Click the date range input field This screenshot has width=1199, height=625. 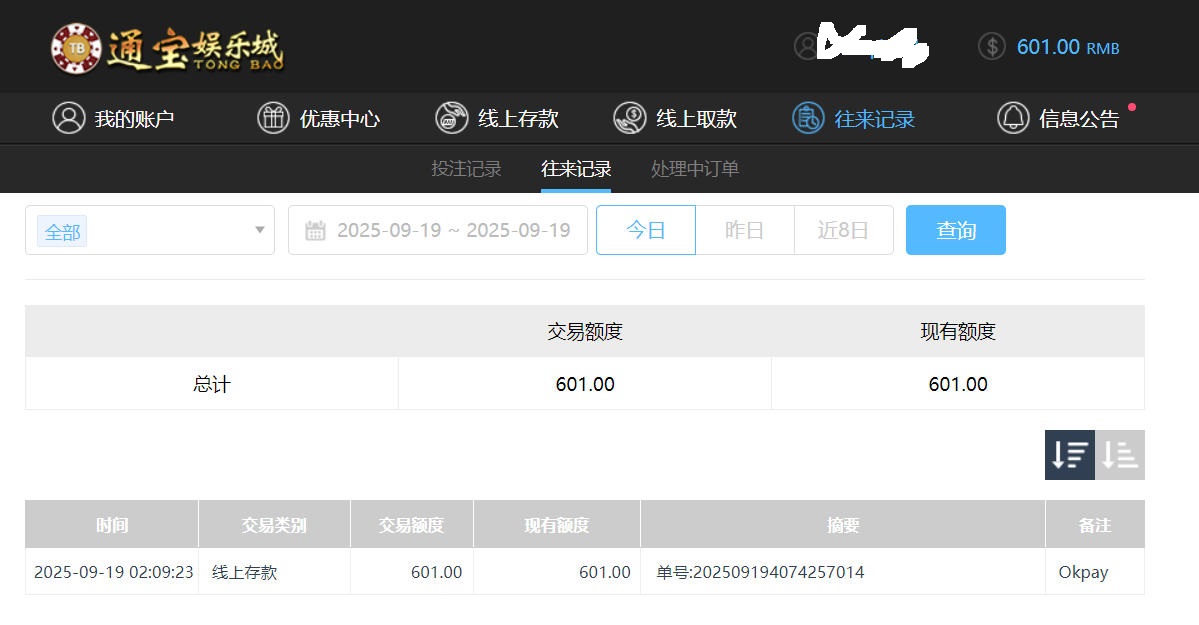pyautogui.click(x=453, y=230)
